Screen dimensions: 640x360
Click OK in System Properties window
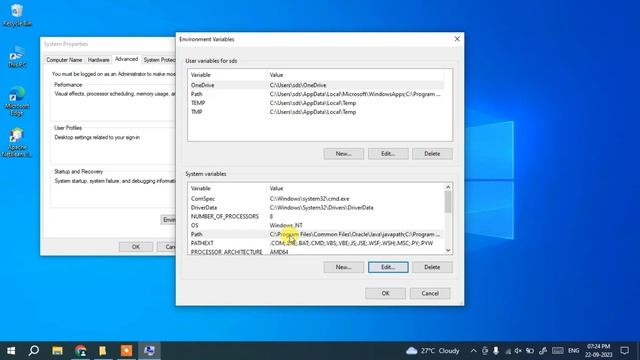[x=136, y=247]
